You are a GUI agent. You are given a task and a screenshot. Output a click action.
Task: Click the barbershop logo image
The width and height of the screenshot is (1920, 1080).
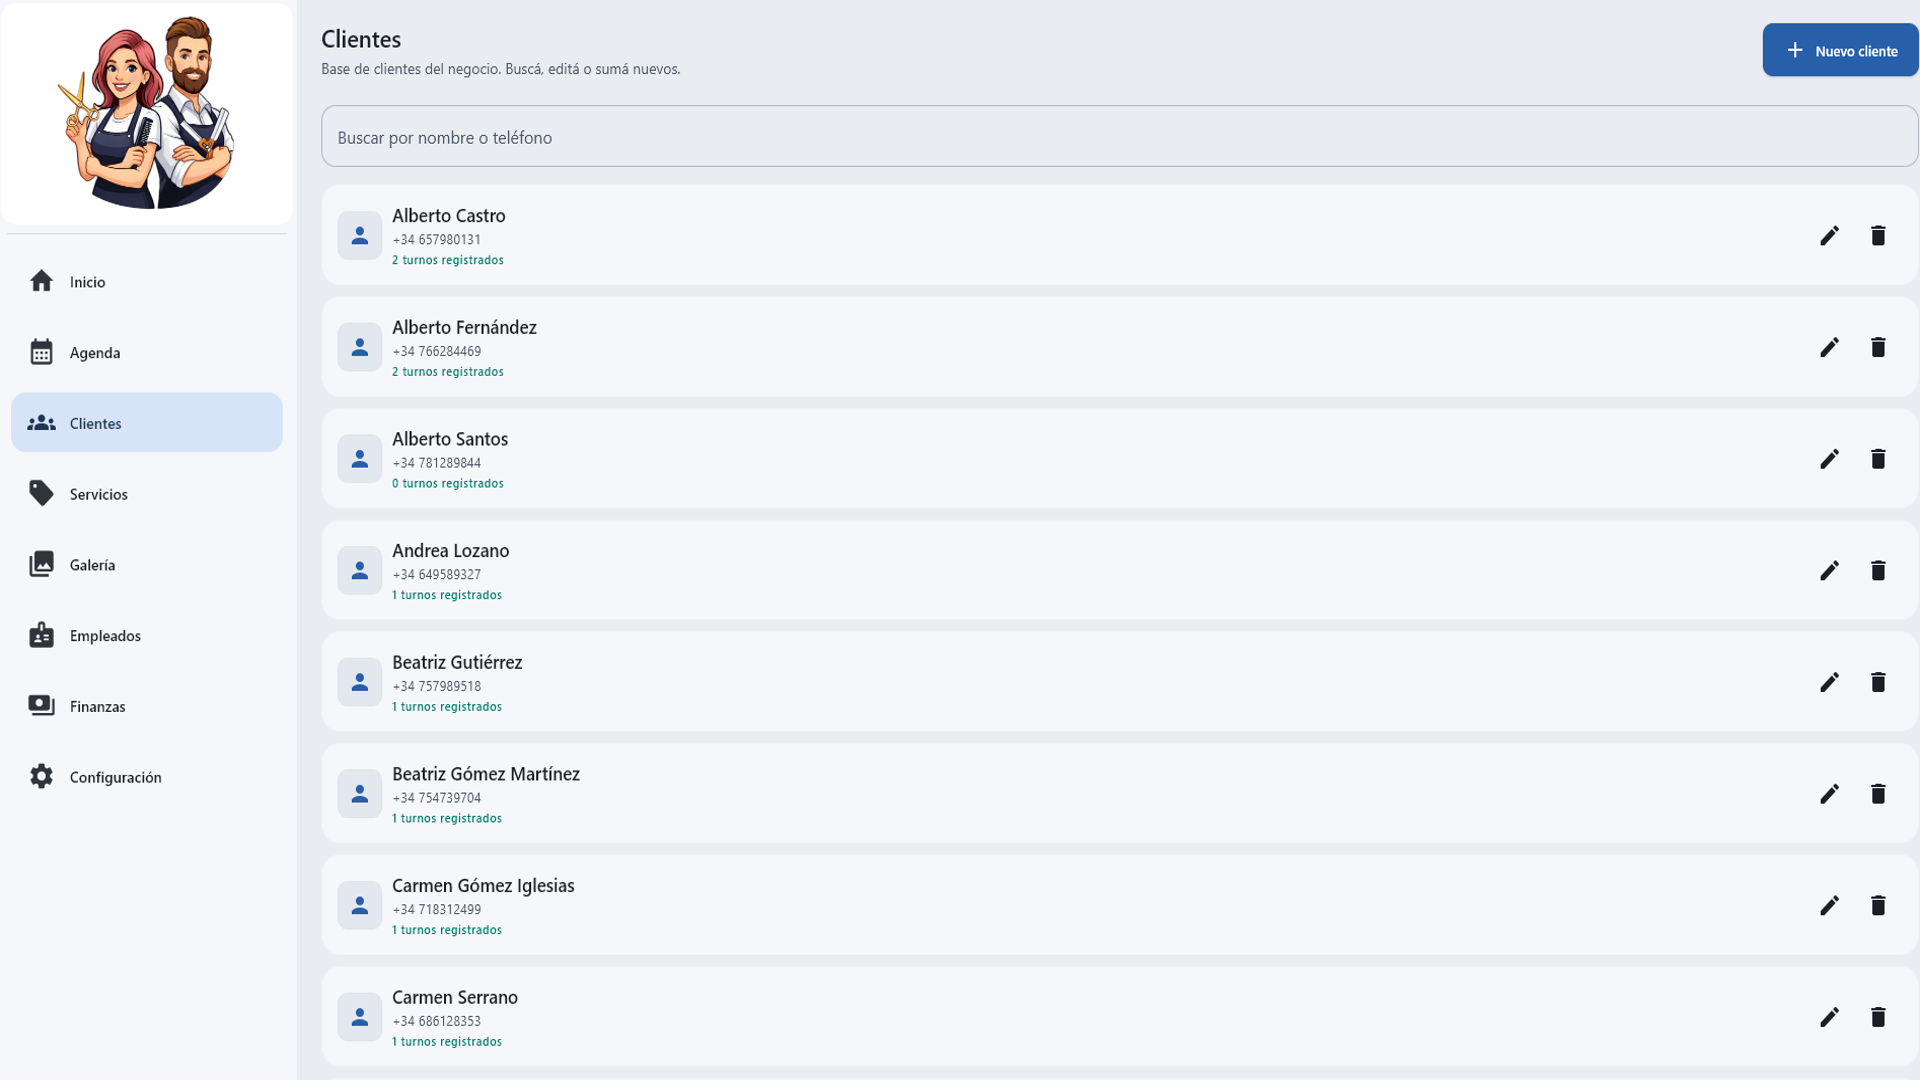[x=147, y=113]
